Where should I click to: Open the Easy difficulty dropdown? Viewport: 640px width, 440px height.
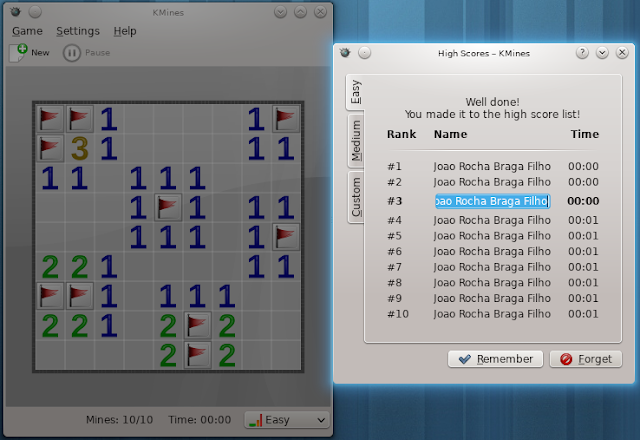click(x=287, y=420)
